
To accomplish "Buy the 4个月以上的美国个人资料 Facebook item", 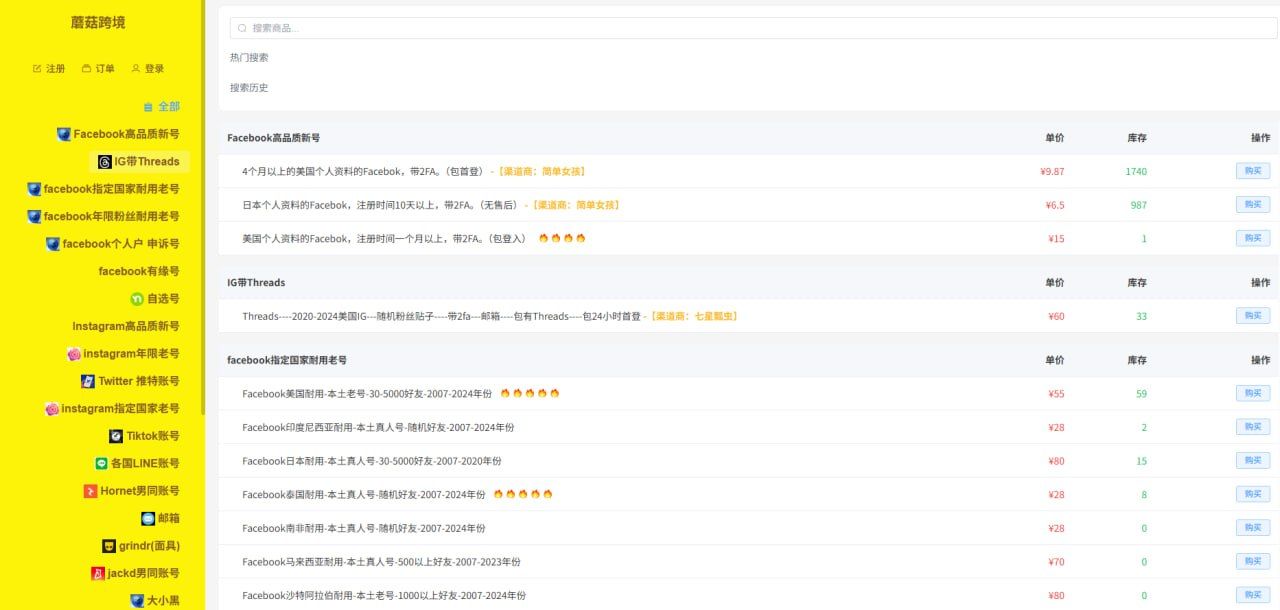I will coord(1253,171).
